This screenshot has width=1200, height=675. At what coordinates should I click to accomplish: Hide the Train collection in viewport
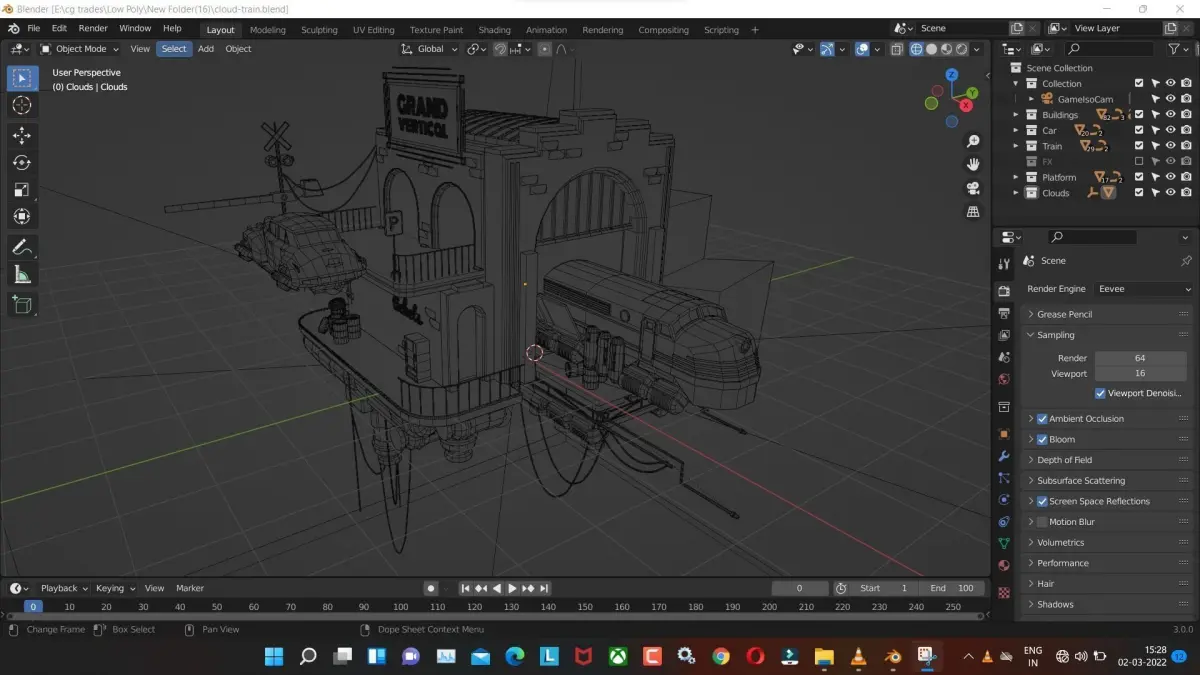[1170, 146]
